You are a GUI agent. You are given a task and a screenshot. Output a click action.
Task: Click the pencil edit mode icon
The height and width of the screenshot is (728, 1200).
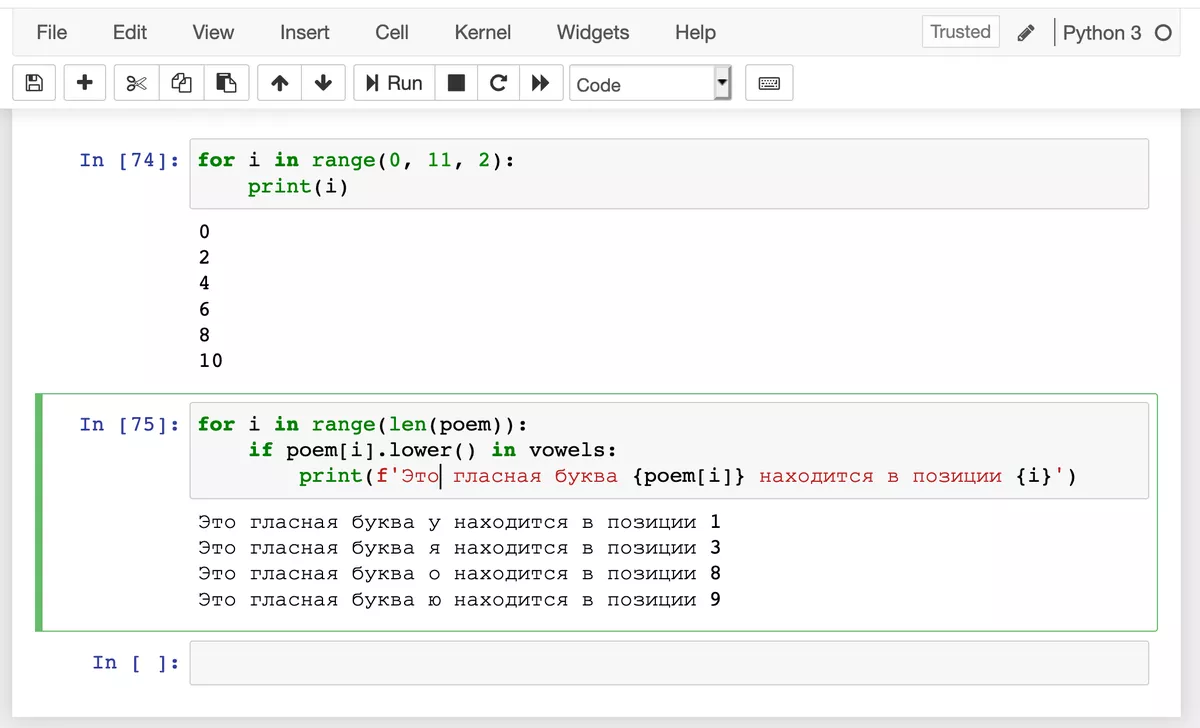(1025, 33)
